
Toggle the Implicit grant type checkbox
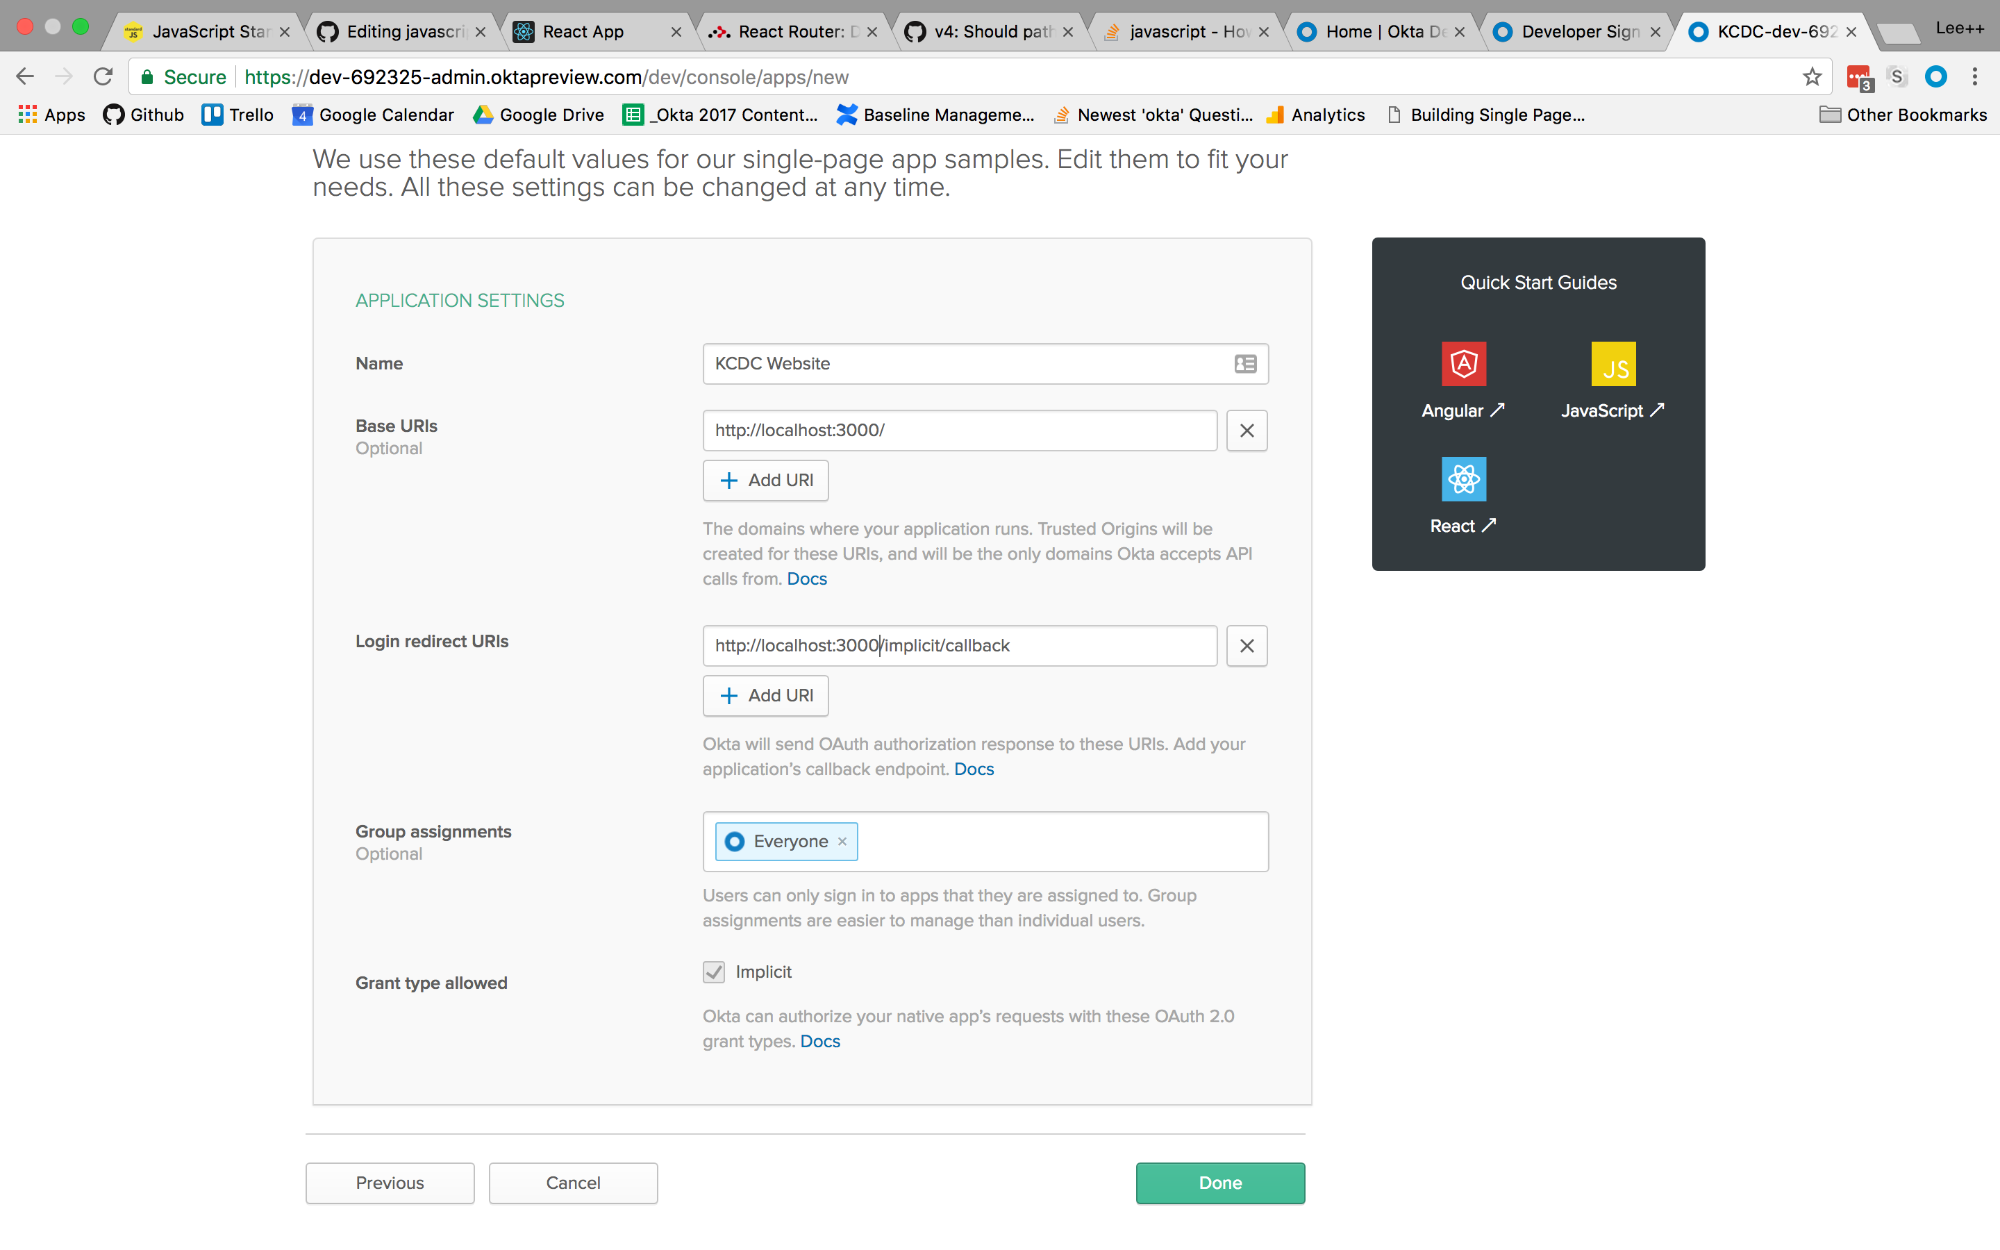tap(714, 972)
